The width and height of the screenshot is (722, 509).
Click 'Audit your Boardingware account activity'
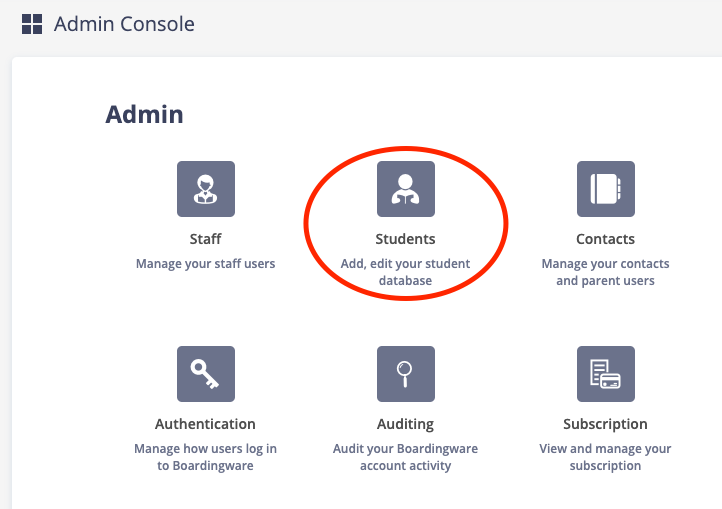[405, 457]
